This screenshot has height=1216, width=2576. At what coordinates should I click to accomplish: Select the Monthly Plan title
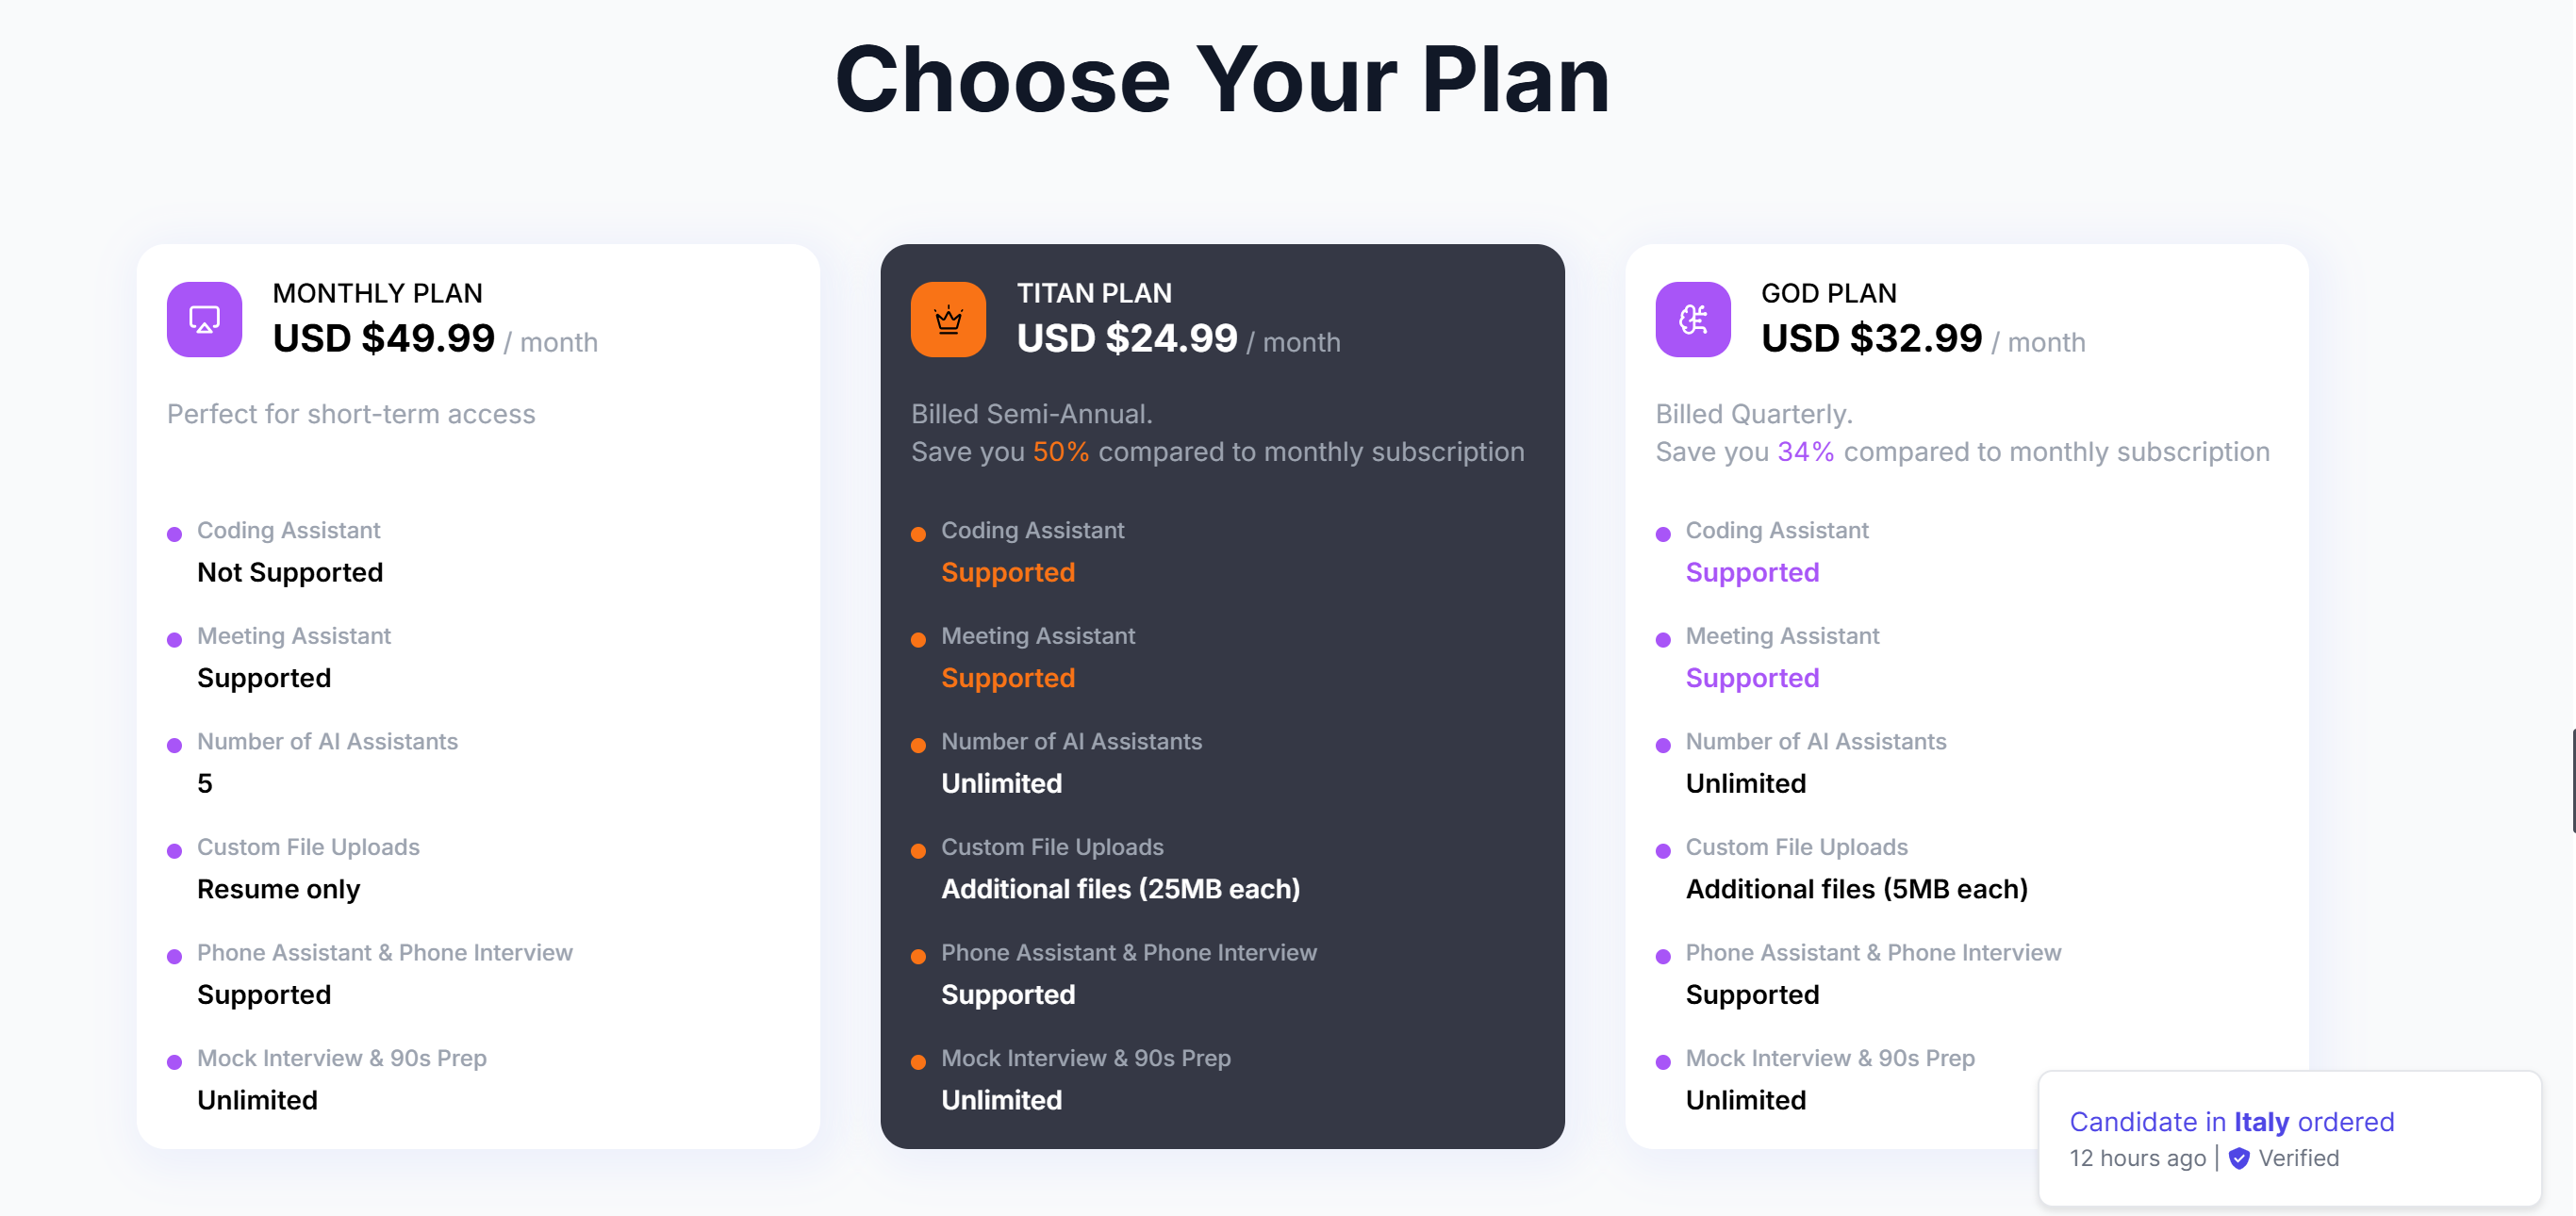[x=377, y=293]
